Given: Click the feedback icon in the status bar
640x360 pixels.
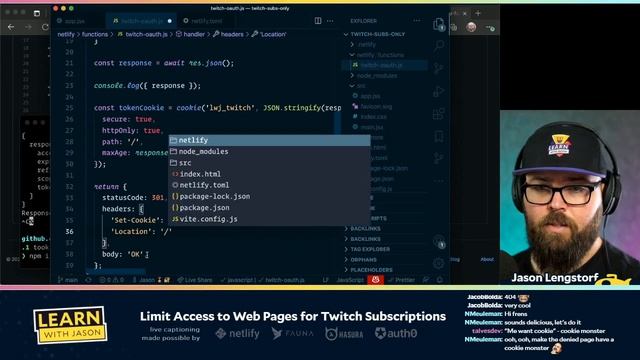Looking at the screenshot, I should 426,280.
